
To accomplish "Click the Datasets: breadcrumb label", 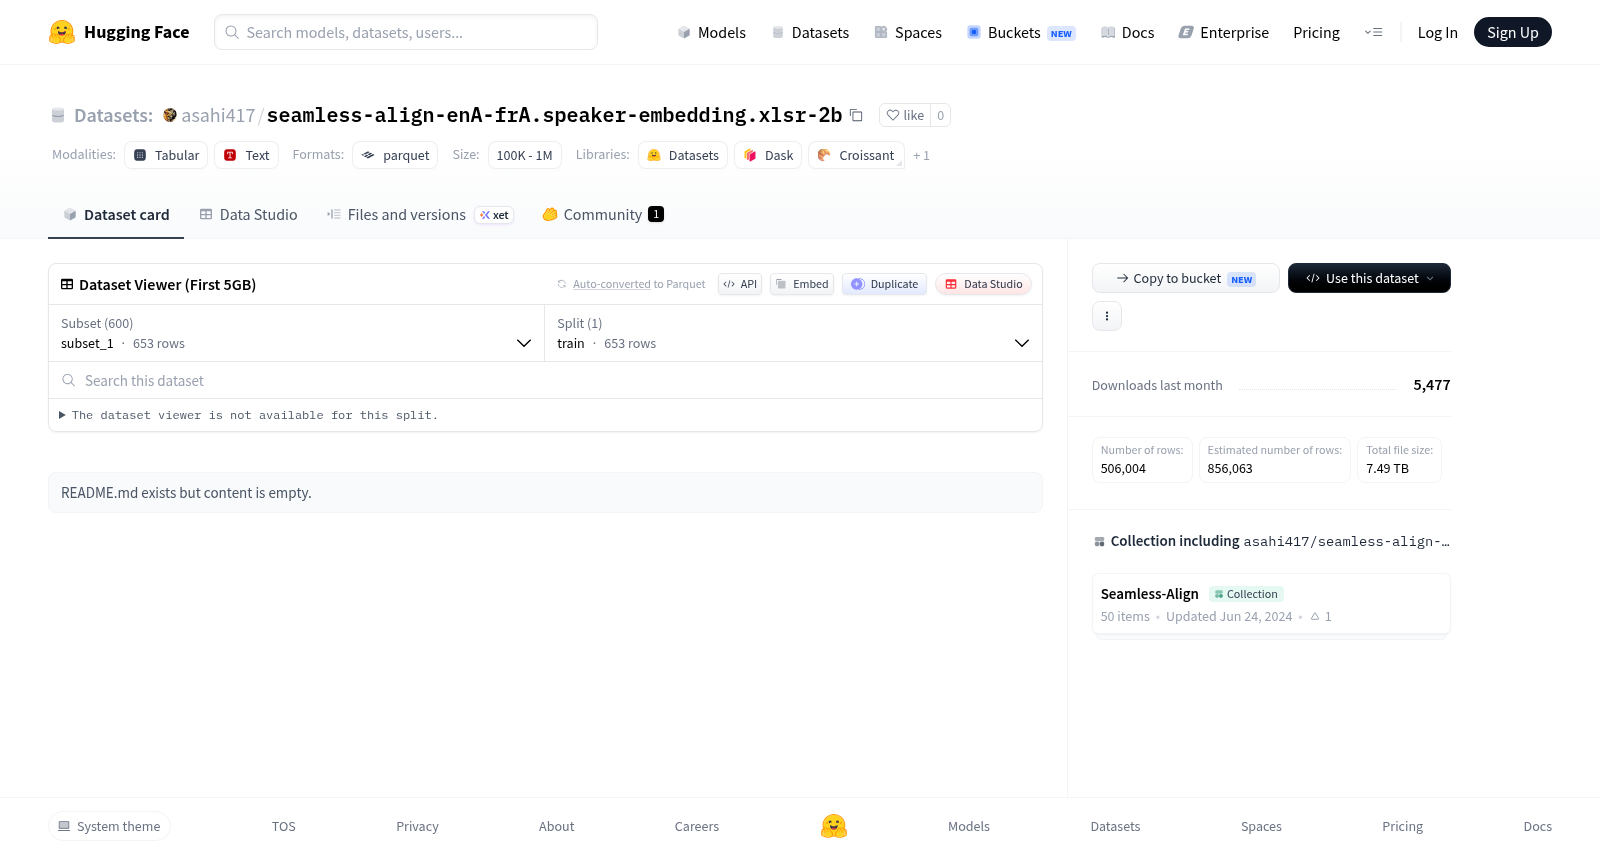I will [x=113, y=115].
